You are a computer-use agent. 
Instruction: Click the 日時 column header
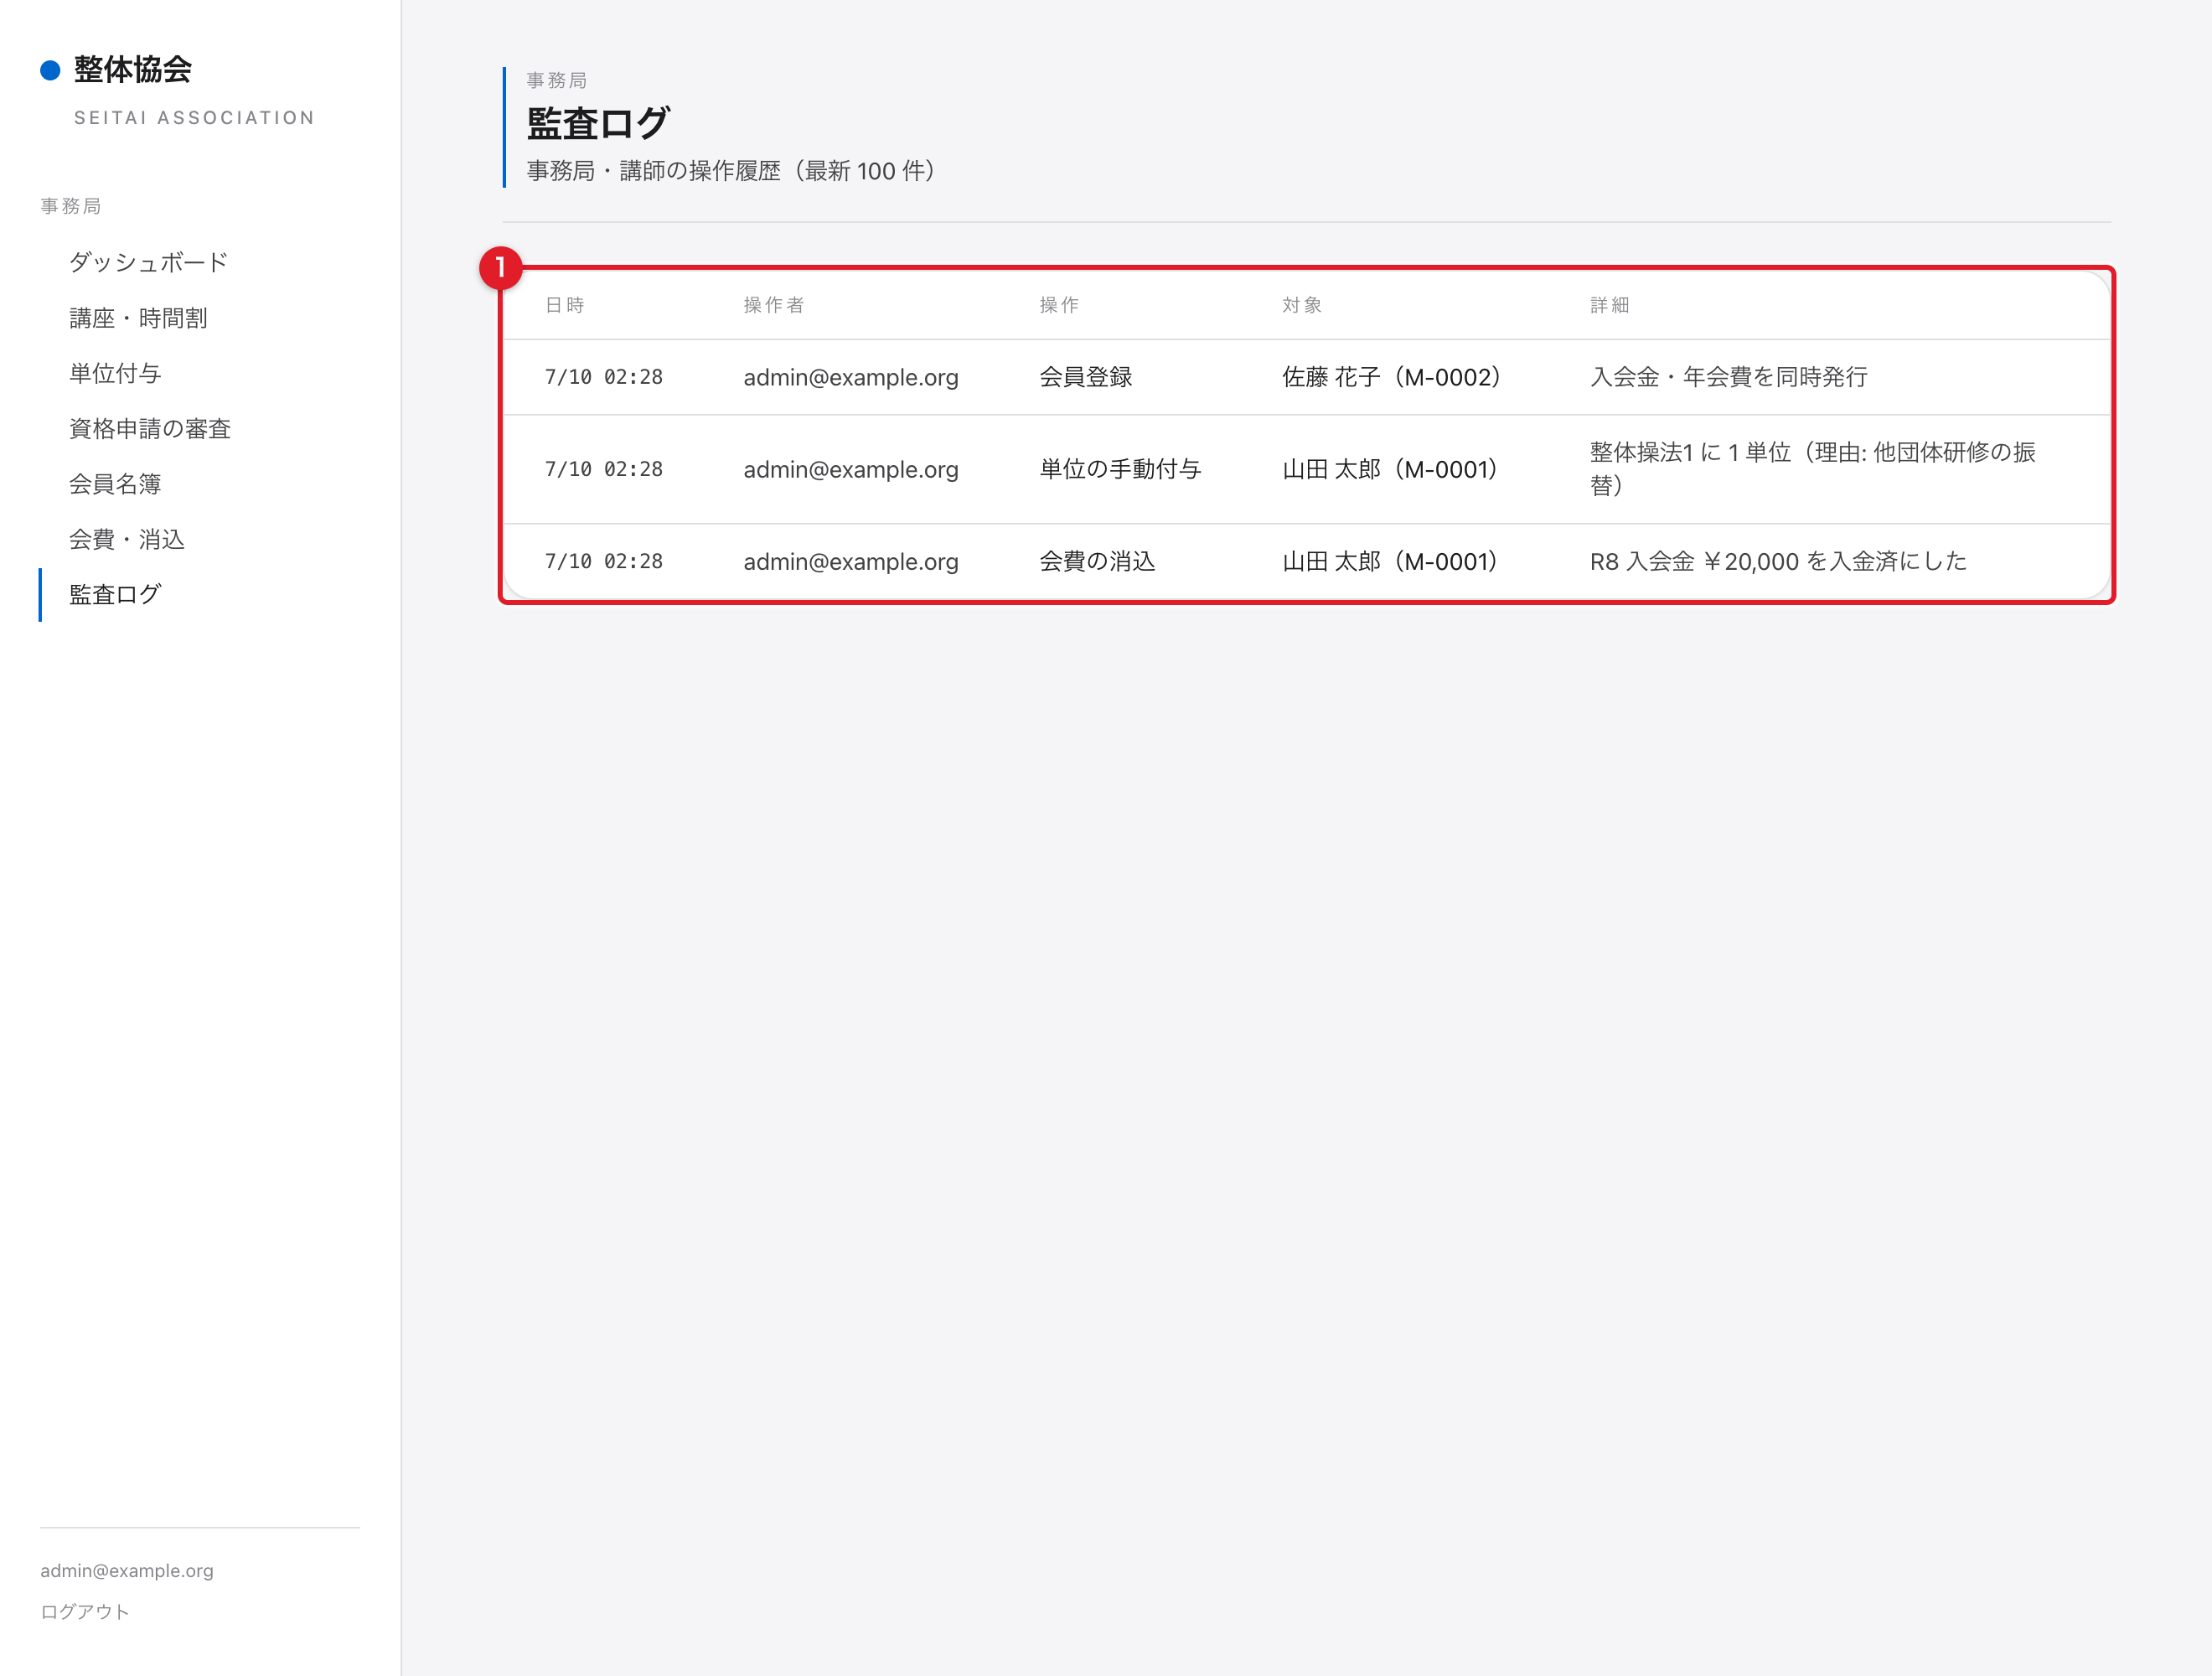tap(565, 305)
